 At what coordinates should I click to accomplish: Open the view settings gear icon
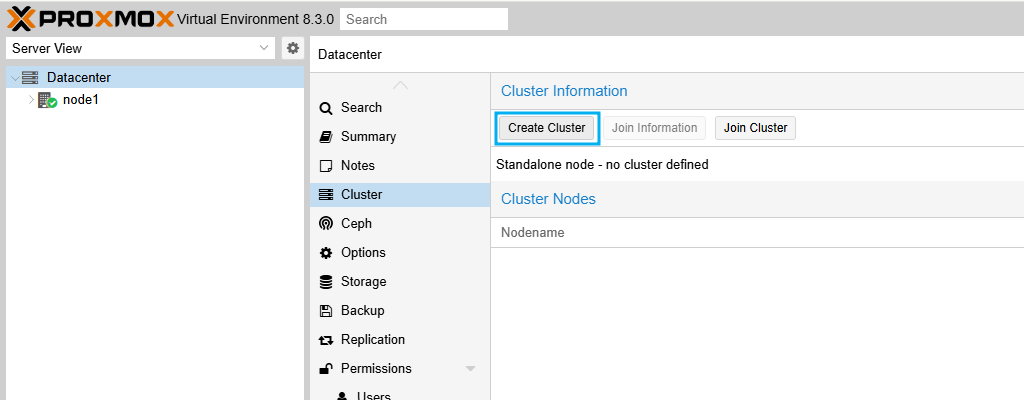(293, 48)
